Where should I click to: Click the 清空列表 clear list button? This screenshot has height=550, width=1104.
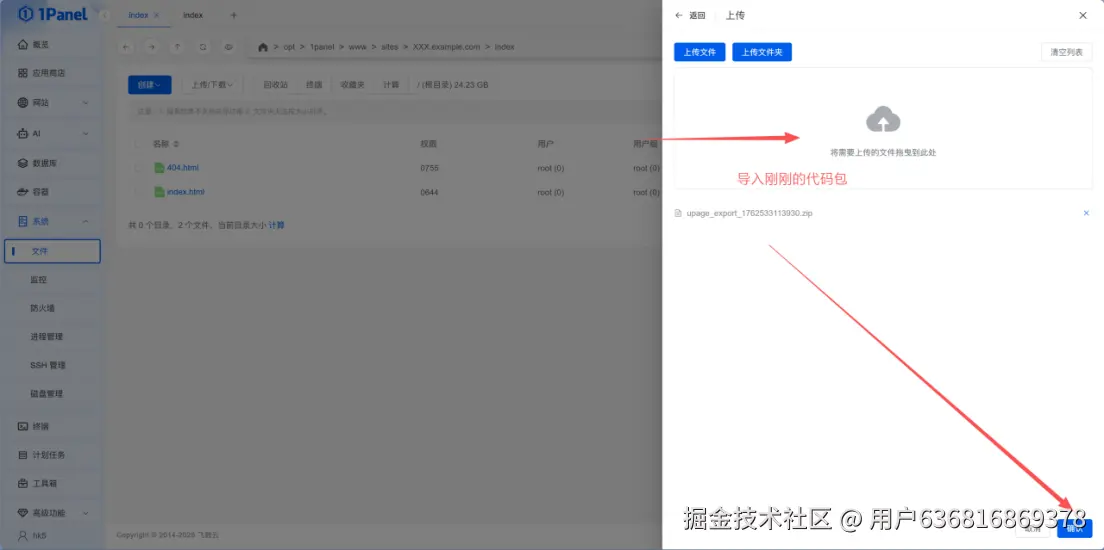(x=1067, y=52)
